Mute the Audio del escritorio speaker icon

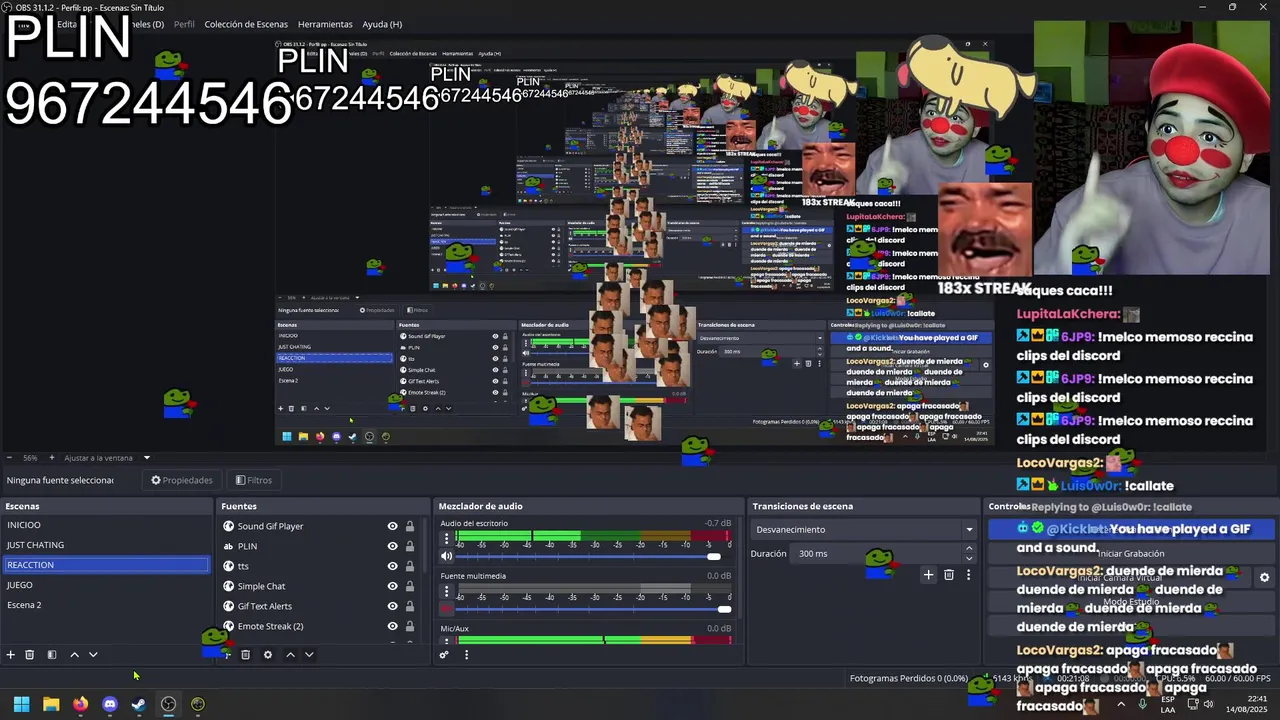point(447,556)
